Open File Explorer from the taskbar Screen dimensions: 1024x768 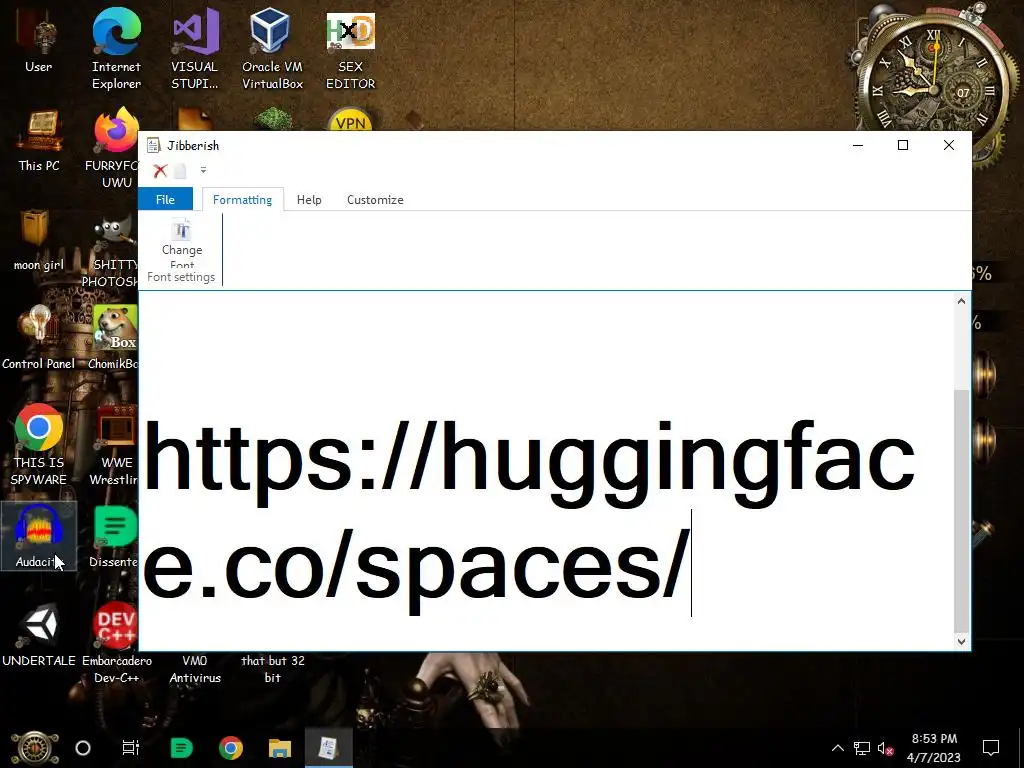click(280, 748)
